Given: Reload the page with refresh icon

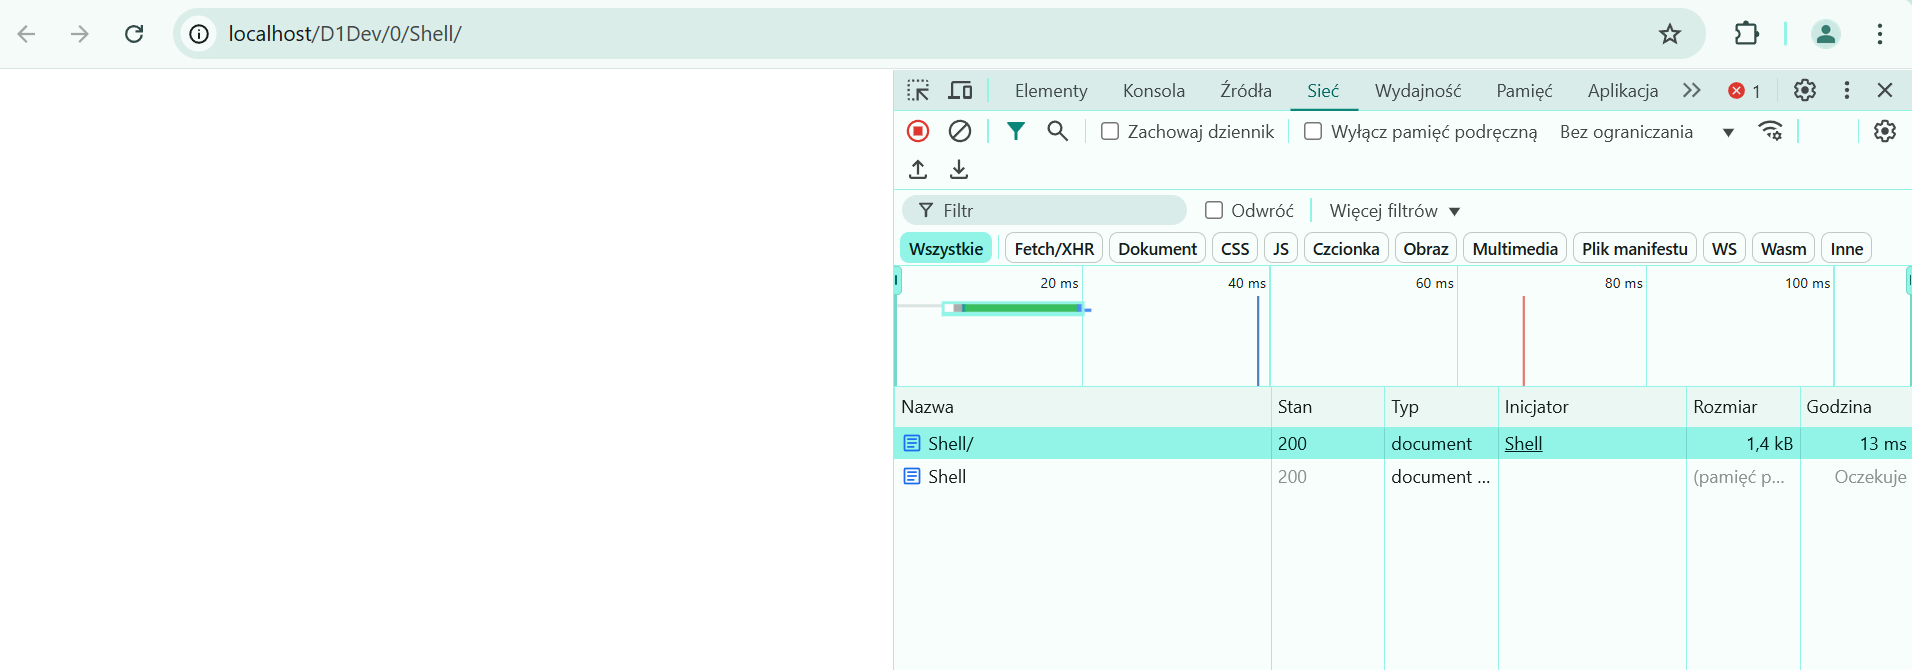Looking at the screenshot, I should (x=134, y=34).
